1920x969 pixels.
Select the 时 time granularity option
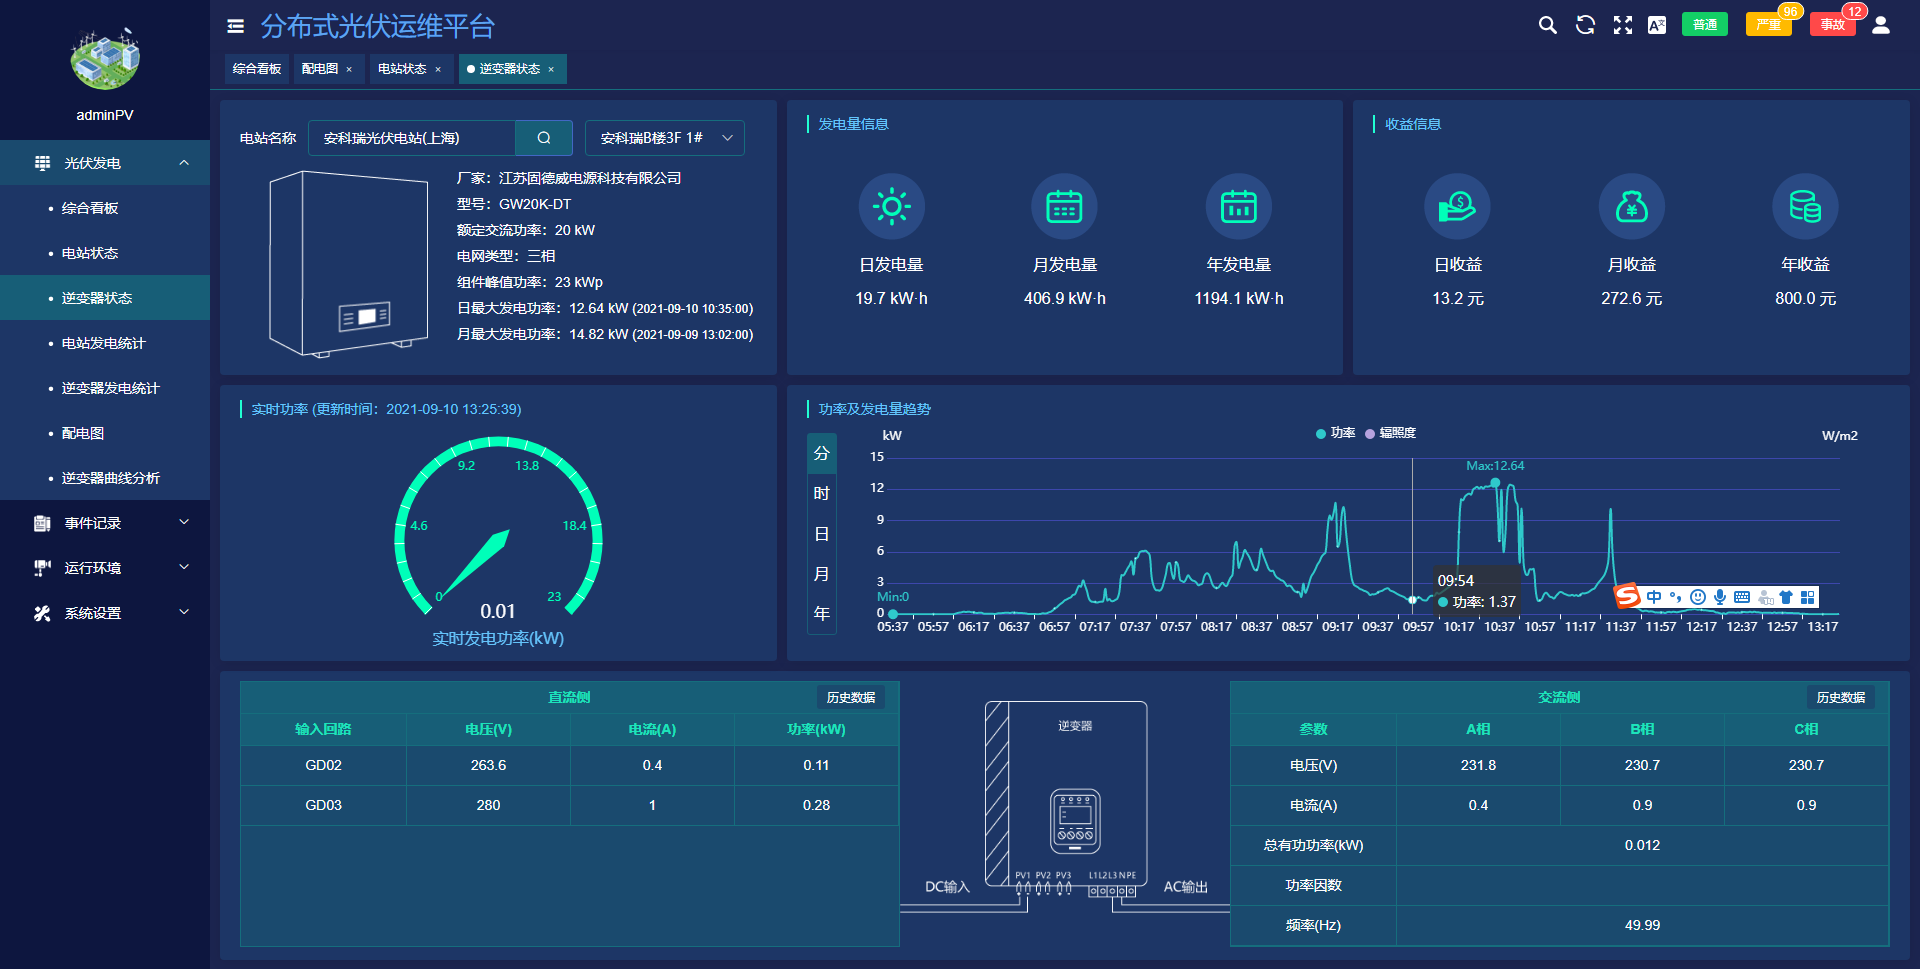pyautogui.click(x=821, y=493)
